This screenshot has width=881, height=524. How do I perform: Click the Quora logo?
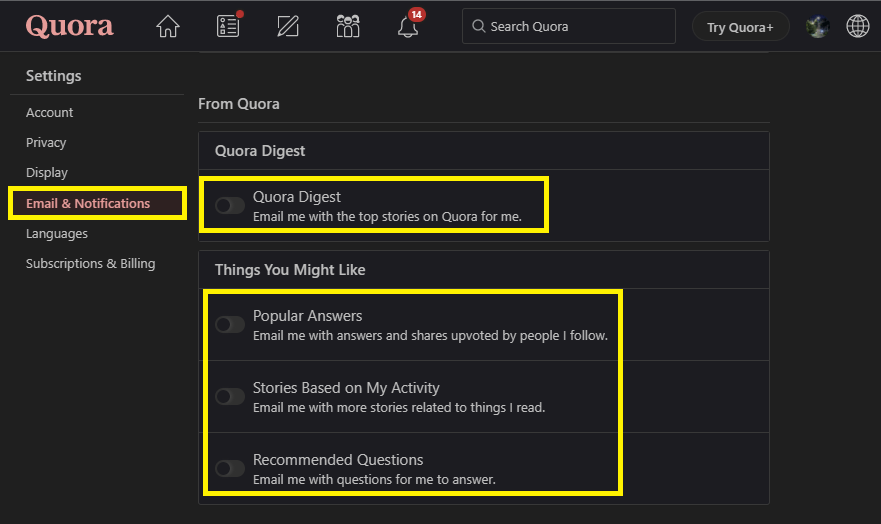70,26
